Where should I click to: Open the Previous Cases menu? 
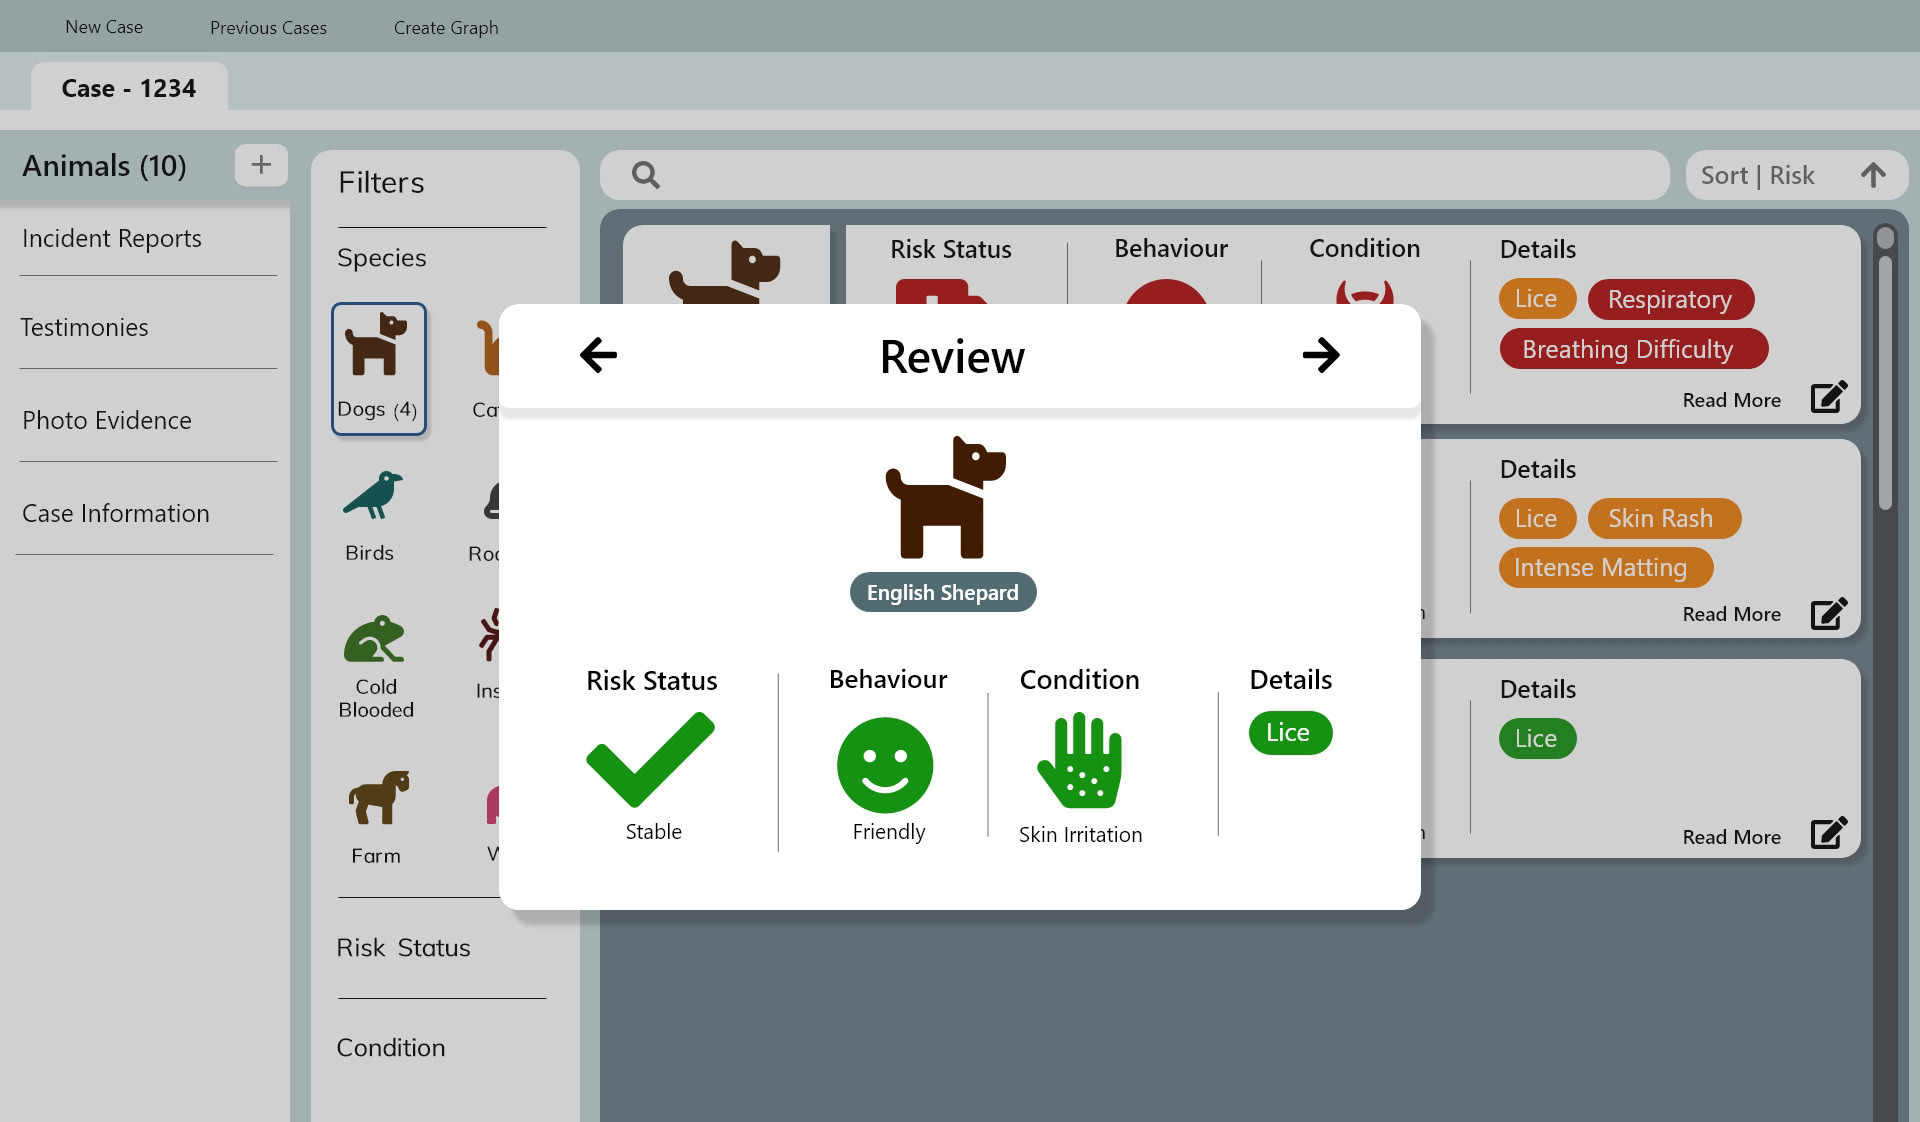pos(268,28)
